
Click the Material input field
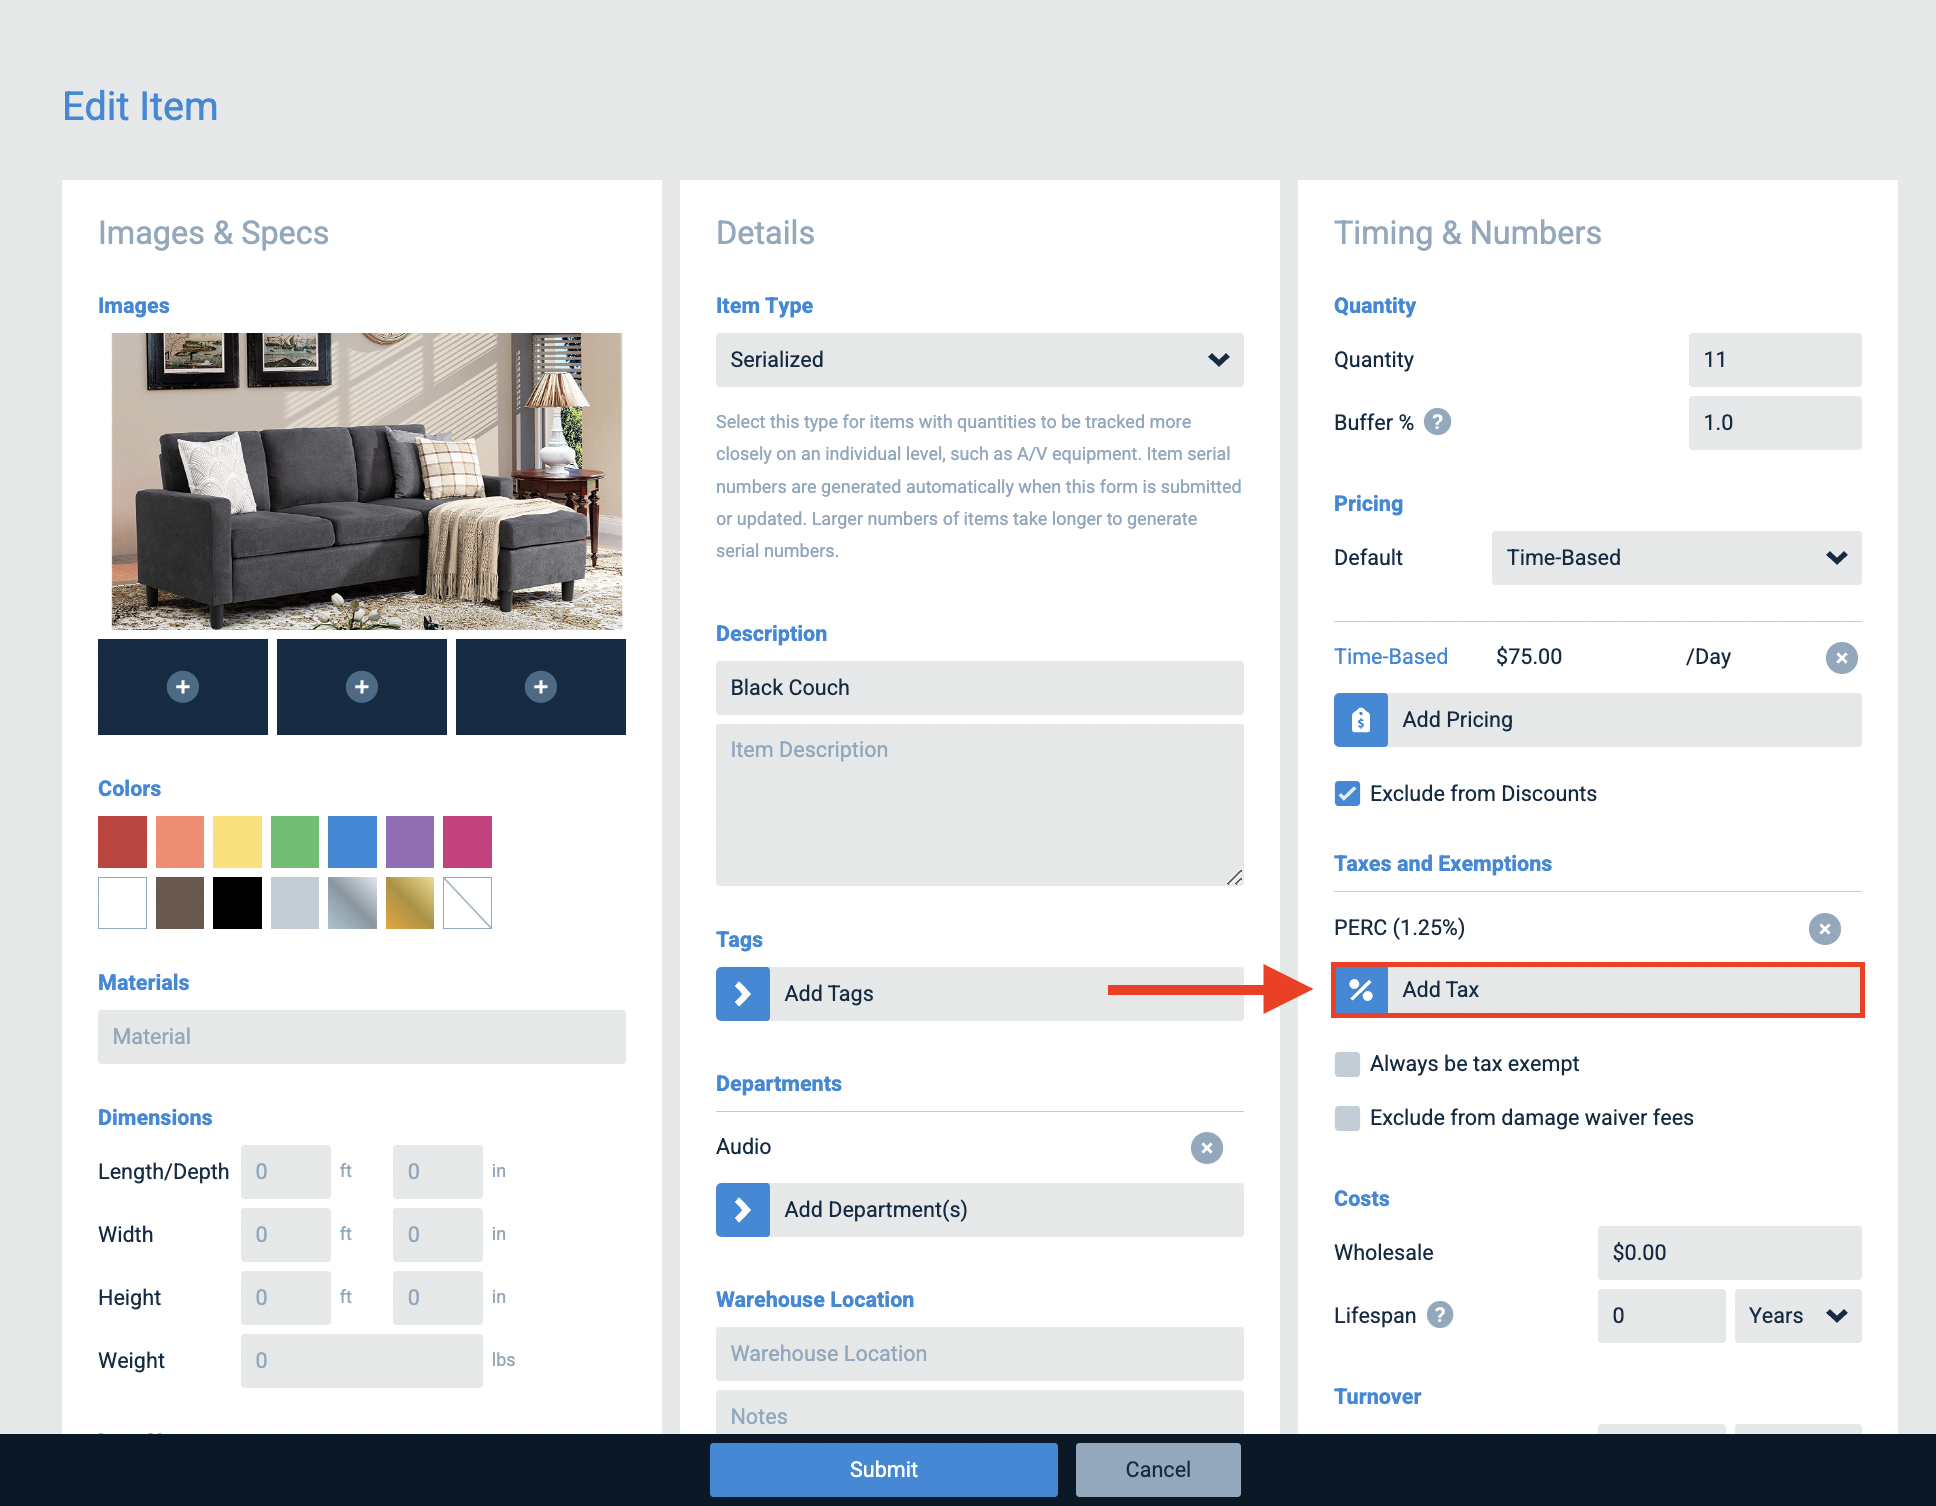click(x=362, y=1037)
